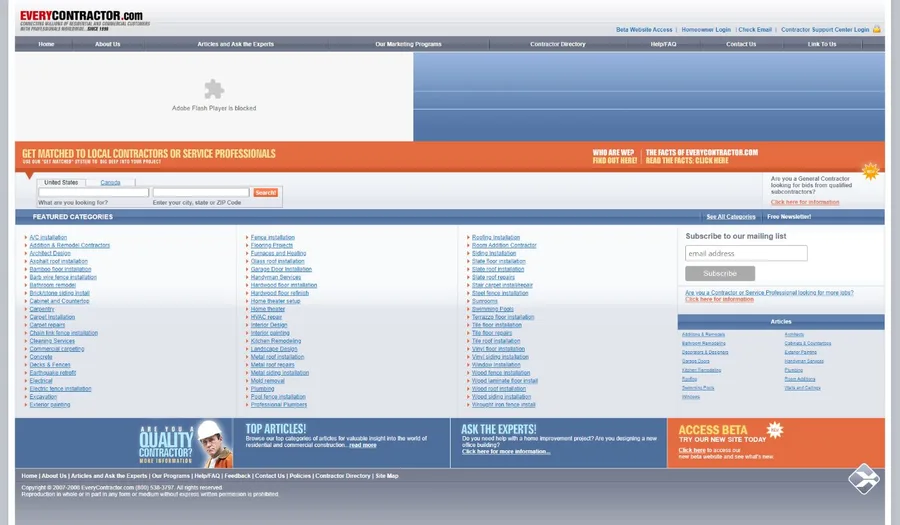Click 'Click here for more information' experts link

coord(506,452)
